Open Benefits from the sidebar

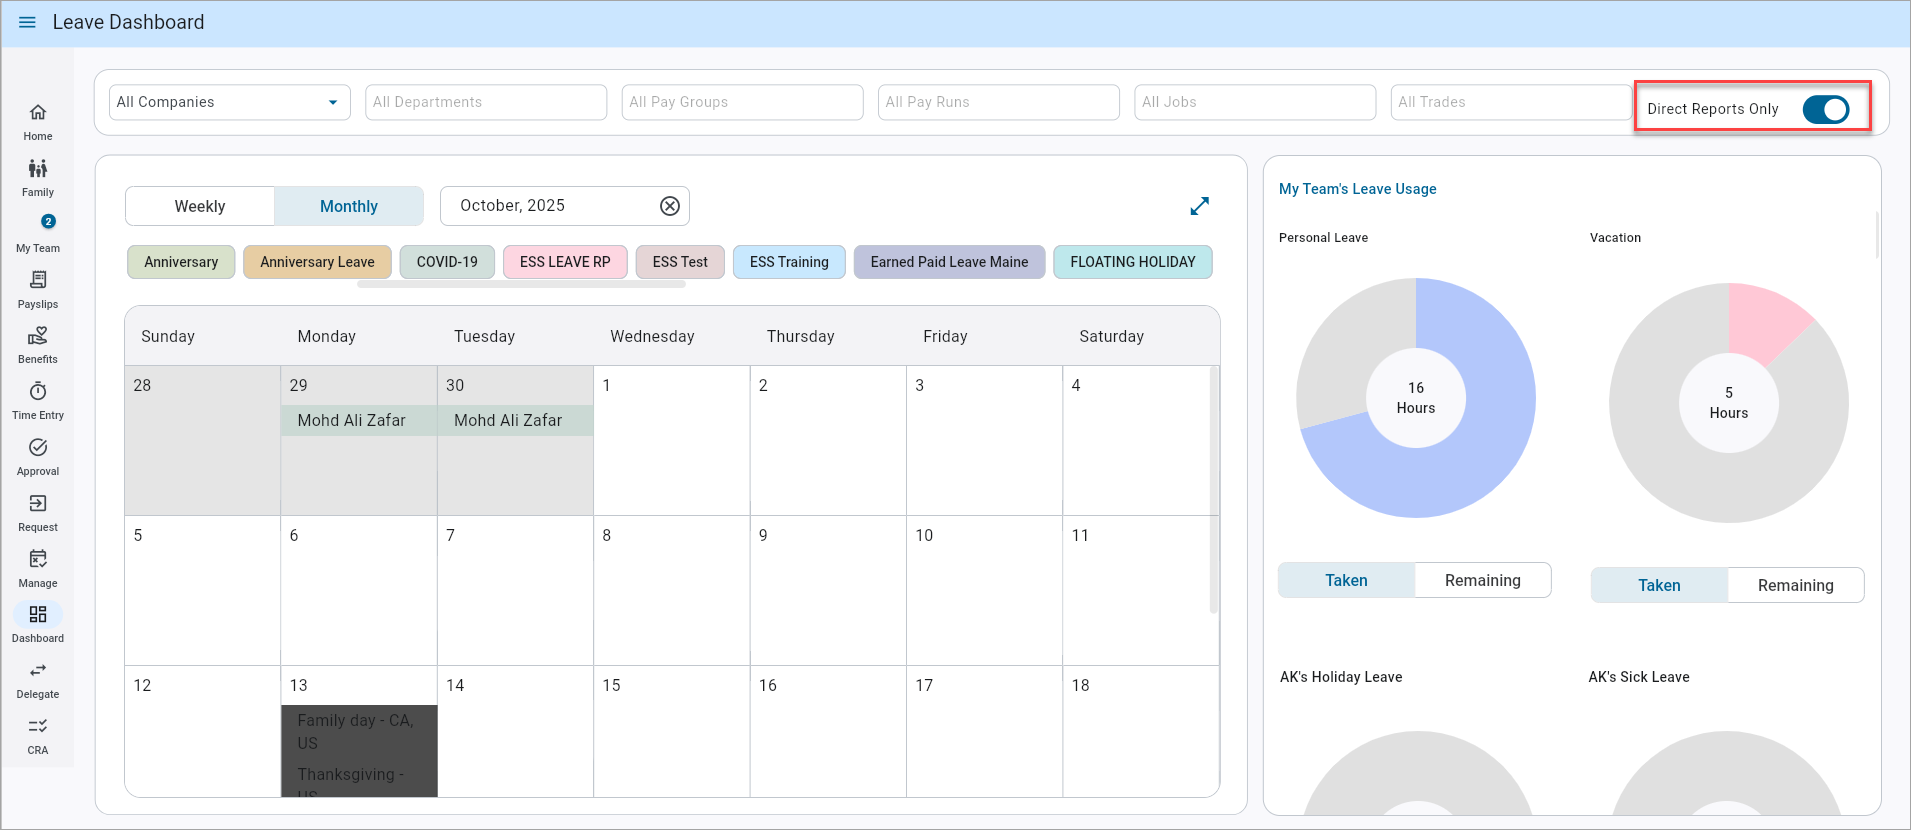click(38, 337)
